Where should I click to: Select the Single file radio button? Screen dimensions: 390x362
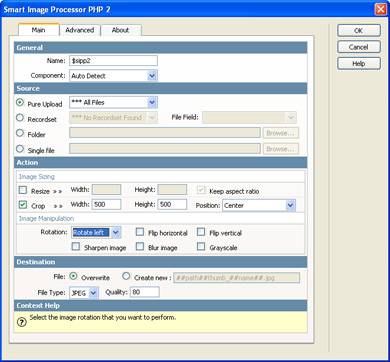click(20, 149)
